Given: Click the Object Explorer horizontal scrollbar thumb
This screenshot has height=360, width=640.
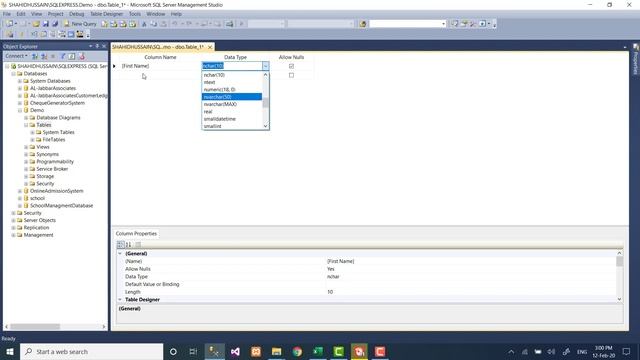Looking at the screenshot, I should click(x=35, y=327).
